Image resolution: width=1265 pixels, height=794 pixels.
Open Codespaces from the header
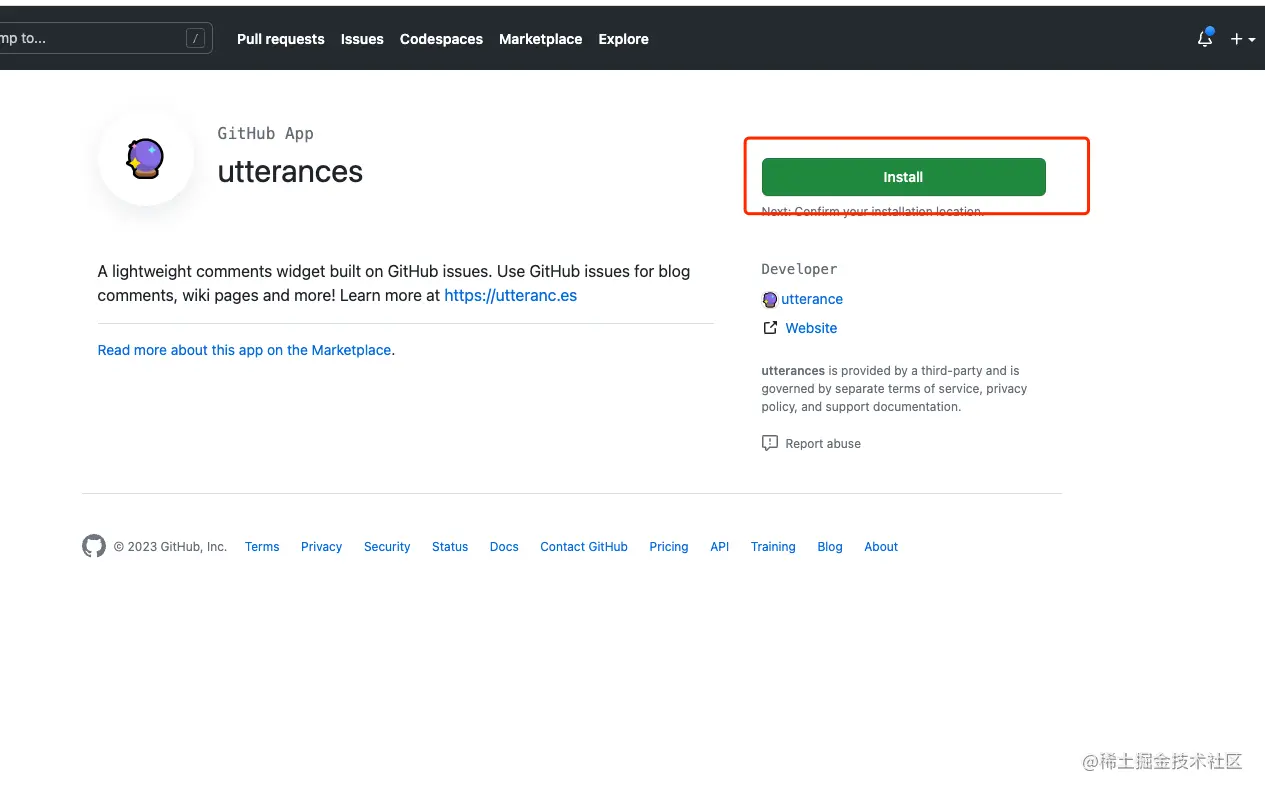point(441,39)
